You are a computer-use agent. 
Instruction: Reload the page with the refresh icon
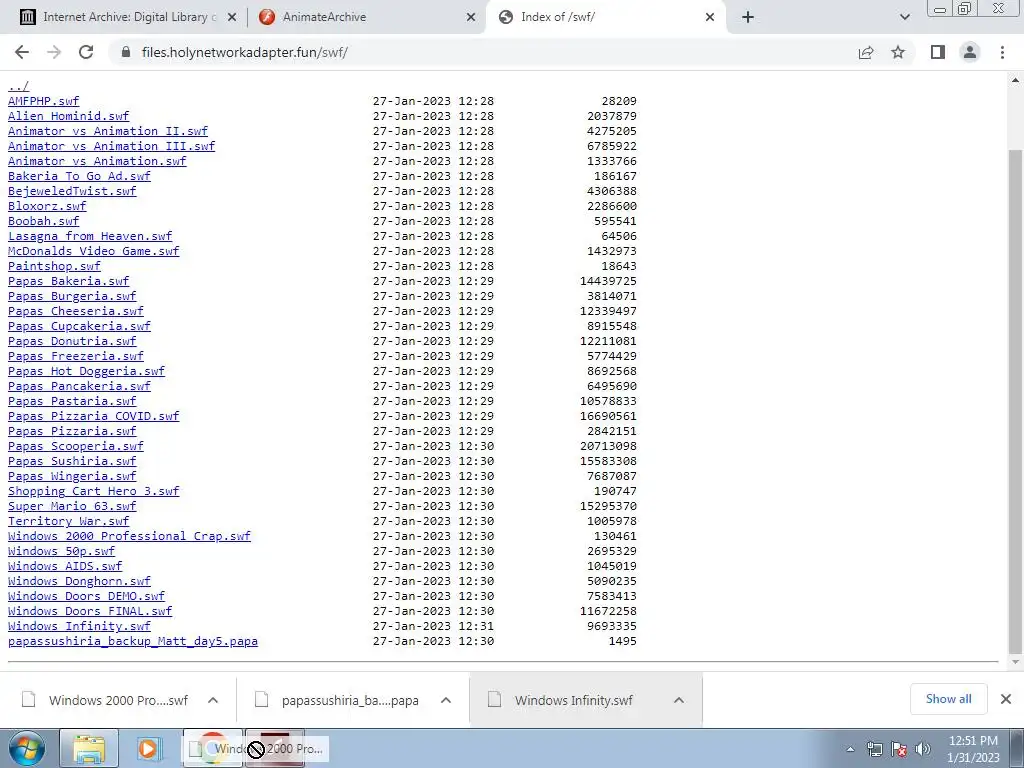(86, 52)
